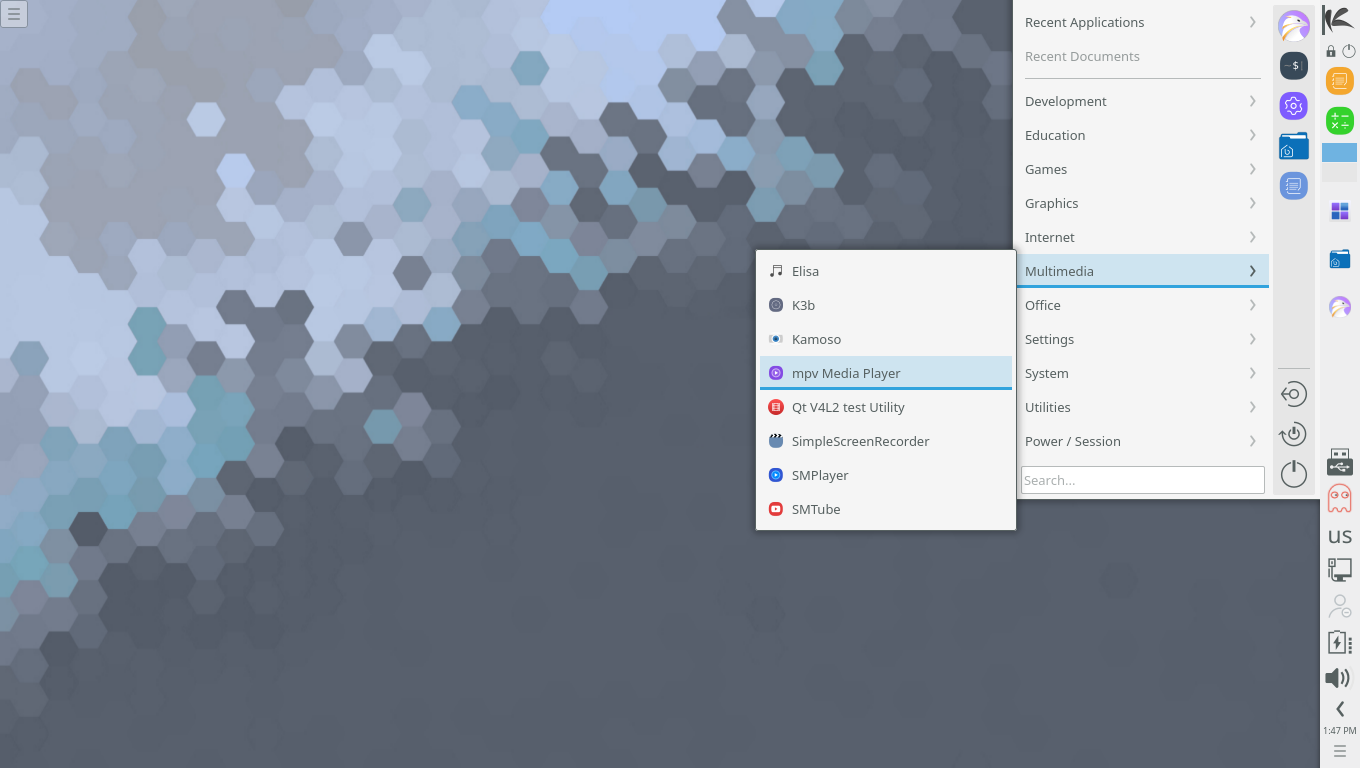
Task: Click the KaOS application launcher logo
Action: [1340, 19]
